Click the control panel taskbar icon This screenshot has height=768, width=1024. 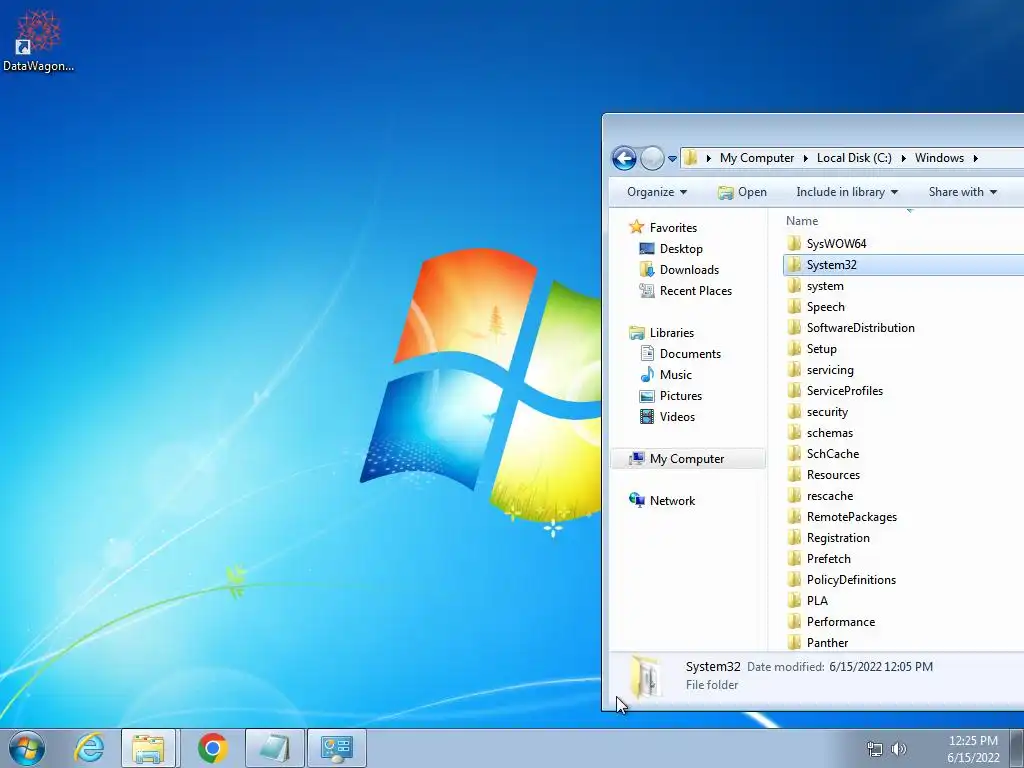[337, 748]
